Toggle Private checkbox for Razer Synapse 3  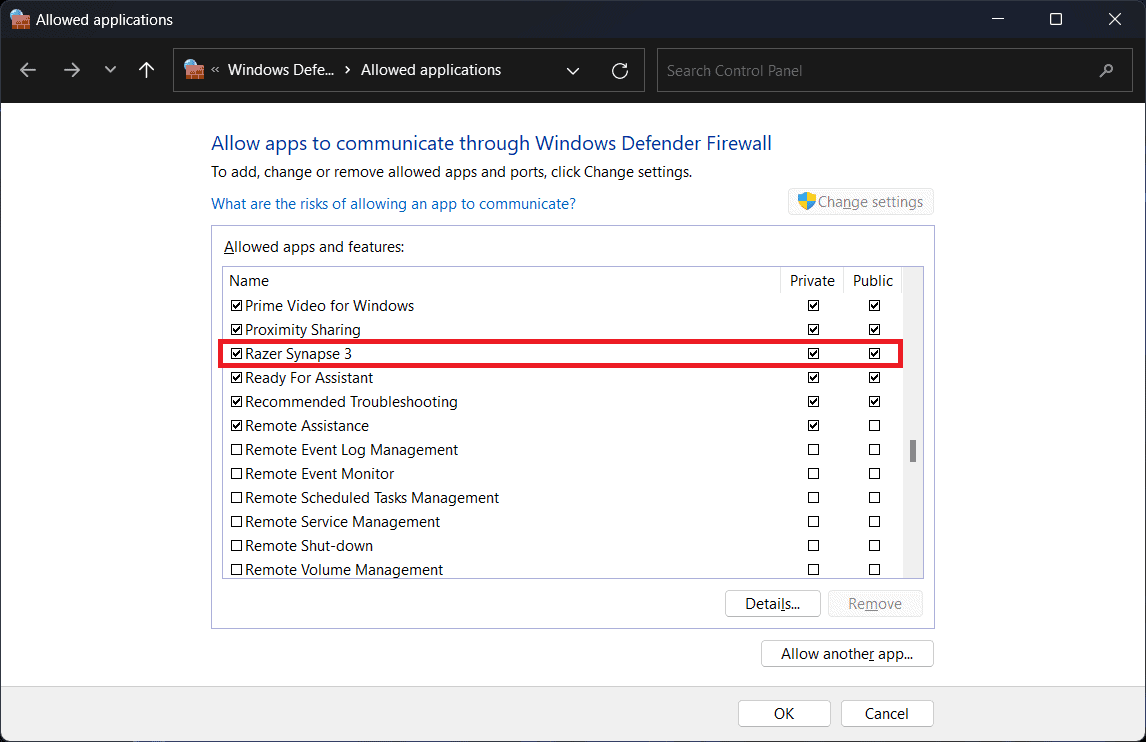click(813, 354)
